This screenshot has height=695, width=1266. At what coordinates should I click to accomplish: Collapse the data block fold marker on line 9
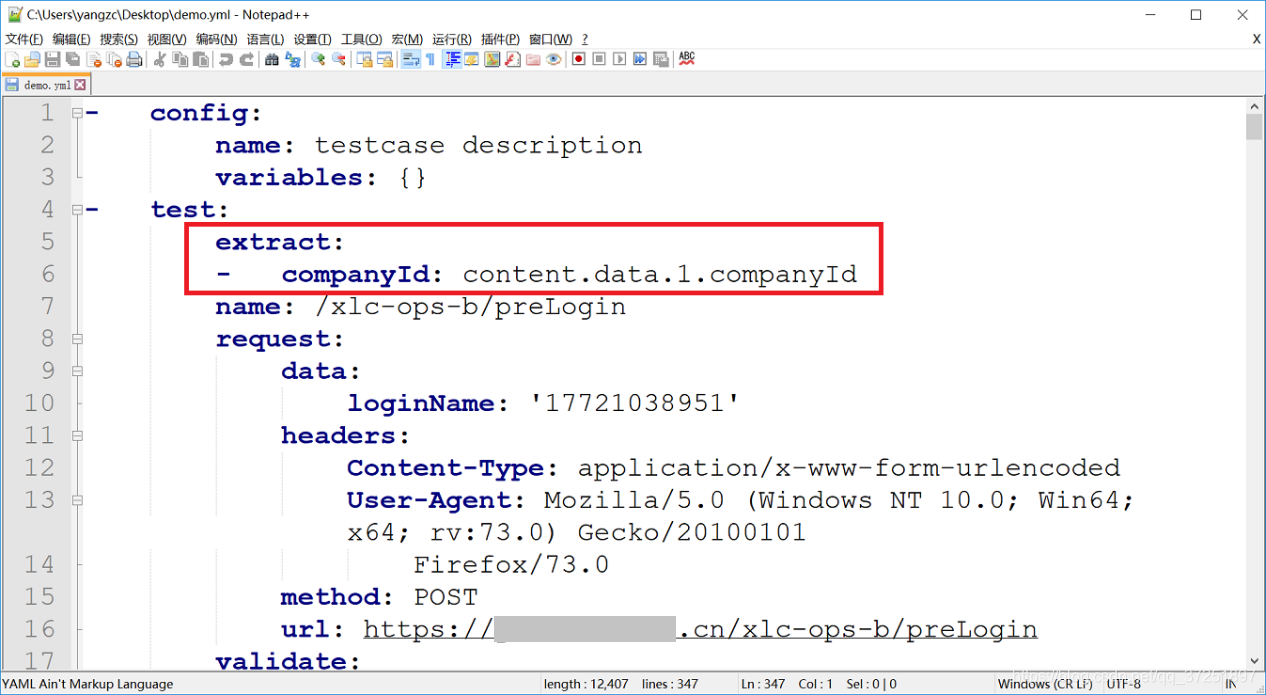(77, 371)
